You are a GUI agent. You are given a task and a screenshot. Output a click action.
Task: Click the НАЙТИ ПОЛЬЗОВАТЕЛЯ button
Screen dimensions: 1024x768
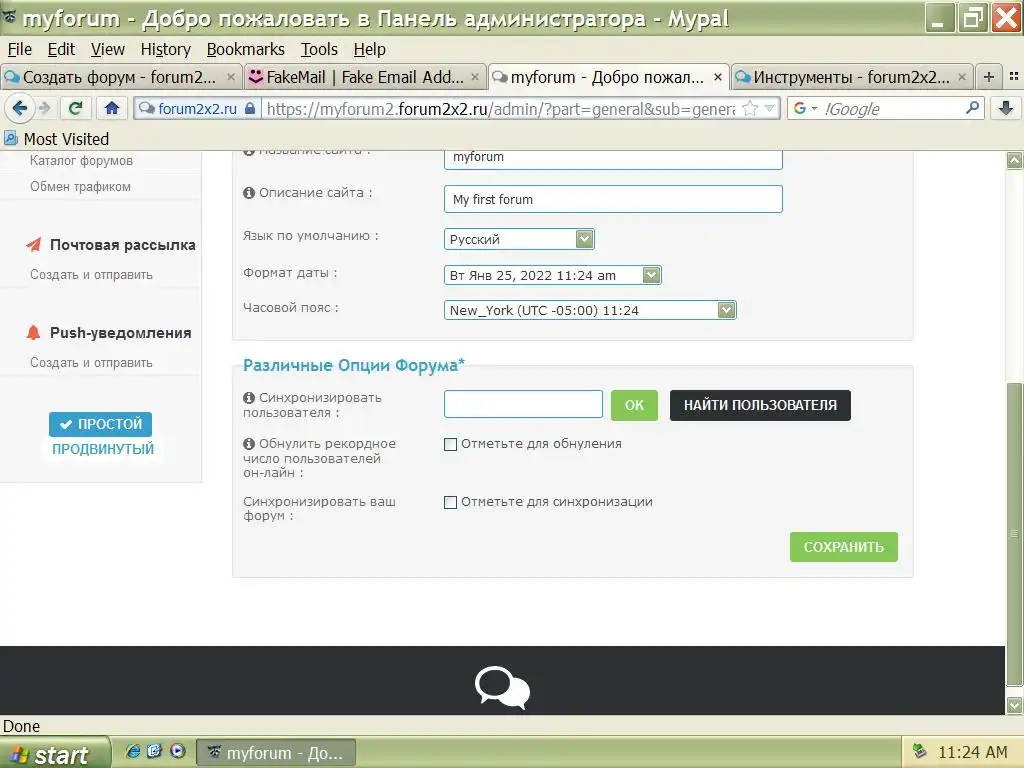[x=760, y=406]
